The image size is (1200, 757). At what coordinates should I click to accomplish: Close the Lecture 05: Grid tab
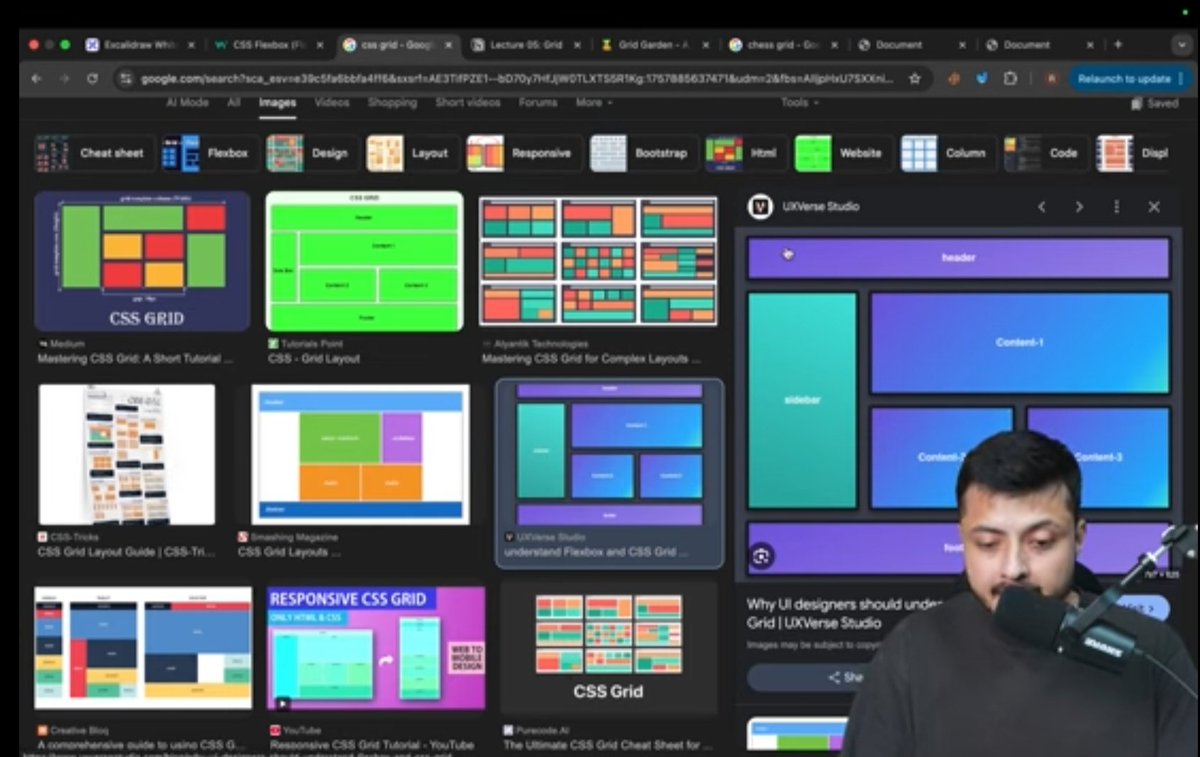(x=577, y=45)
